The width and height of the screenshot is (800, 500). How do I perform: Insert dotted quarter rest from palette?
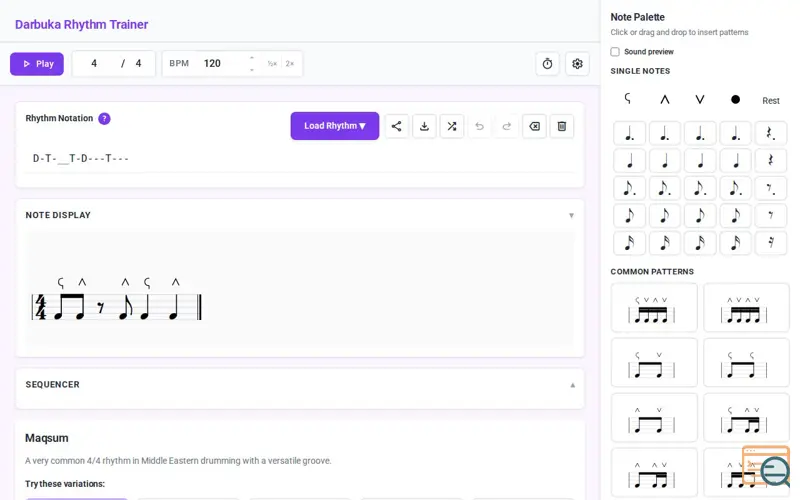[770, 134]
